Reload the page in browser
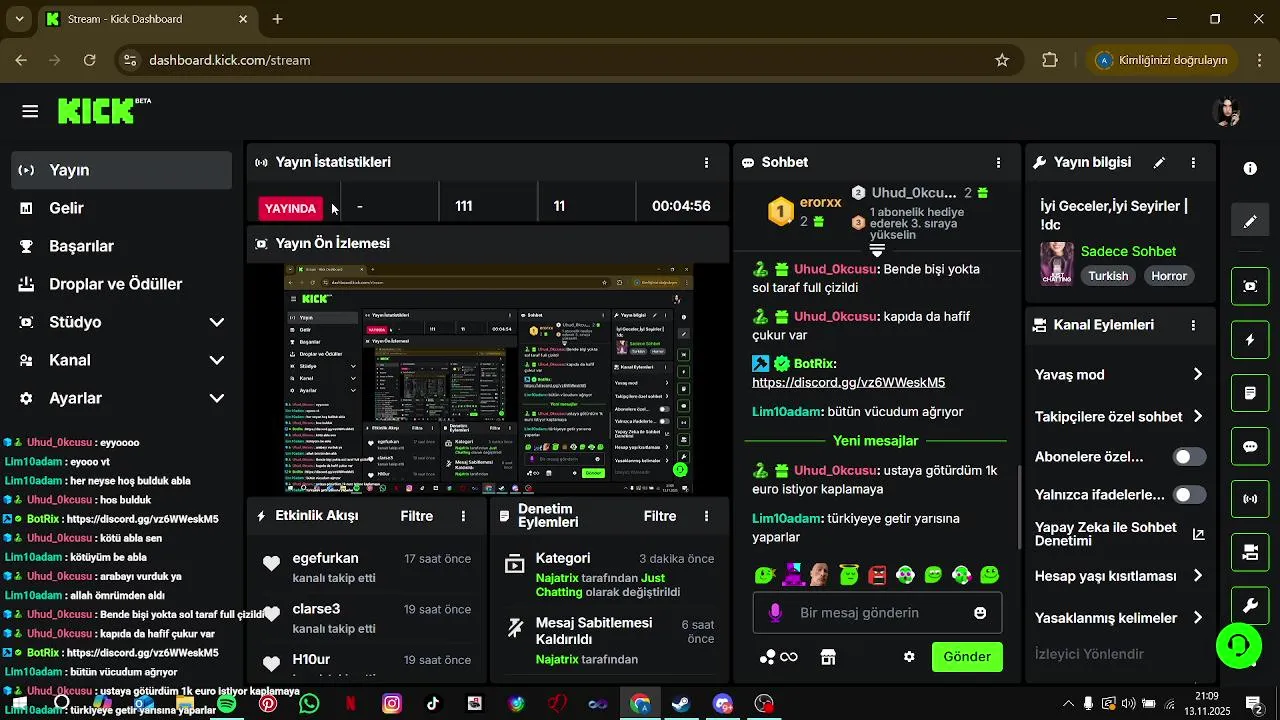Screen dimensions: 1280x720 pos(90,60)
